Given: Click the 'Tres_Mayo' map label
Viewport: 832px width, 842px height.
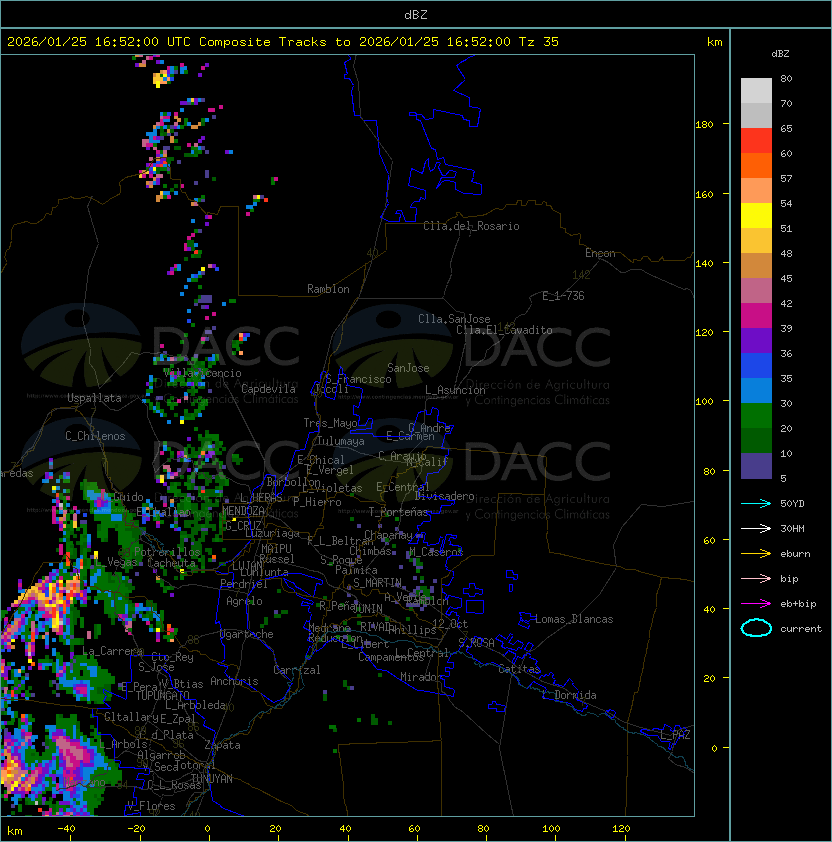Looking at the screenshot, I should point(330,423).
